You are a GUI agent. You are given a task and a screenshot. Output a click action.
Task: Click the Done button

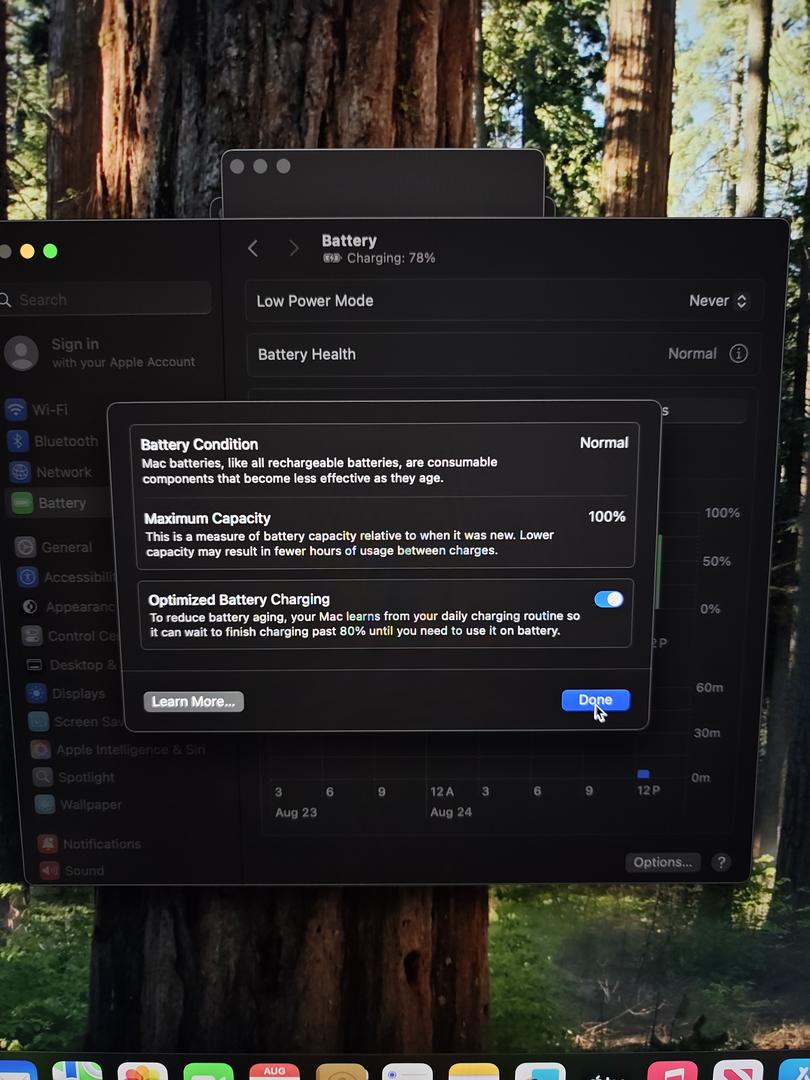click(x=596, y=700)
